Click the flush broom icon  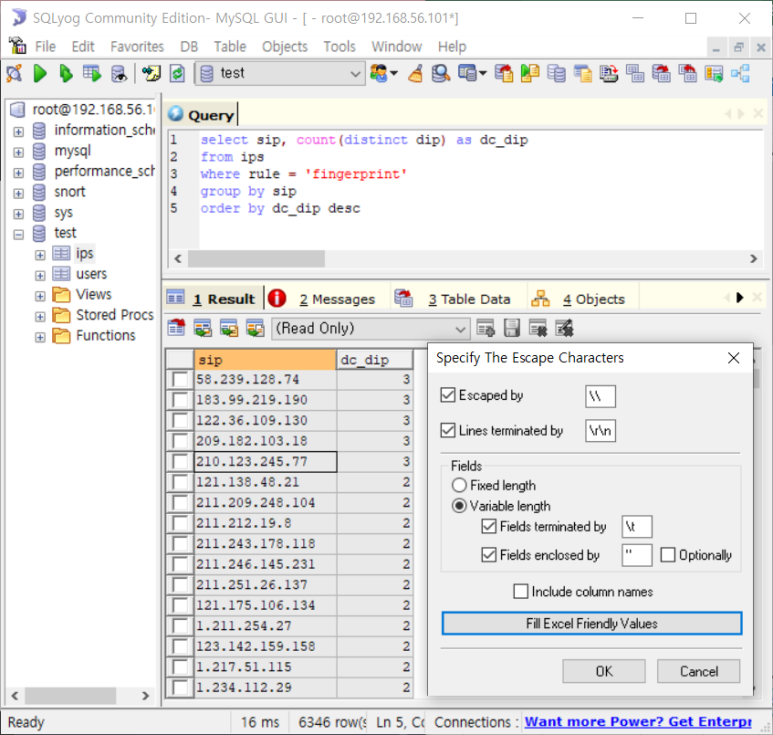pos(416,74)
